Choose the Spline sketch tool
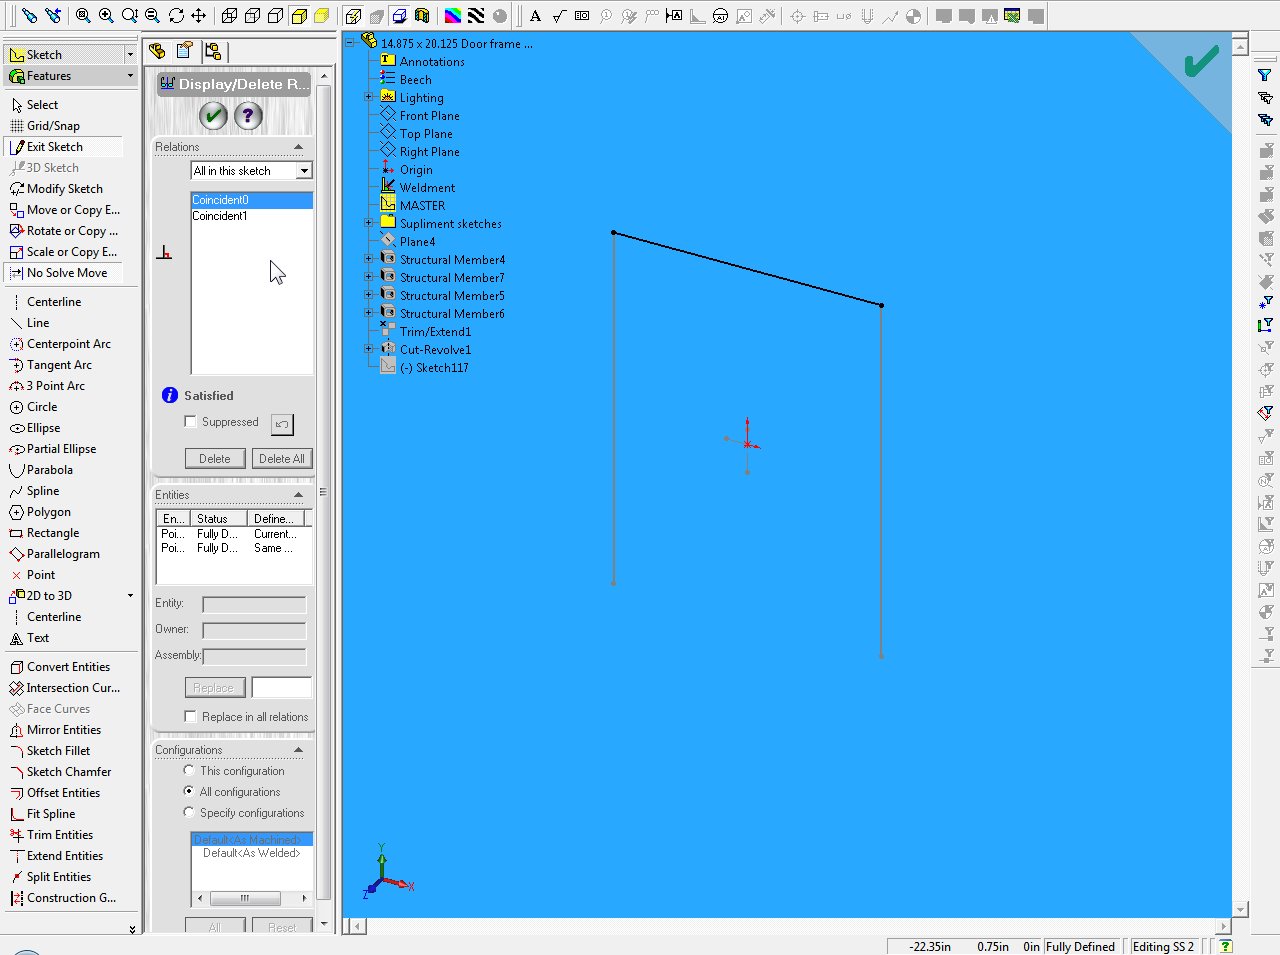1280x955 pixels. [42, 491]
